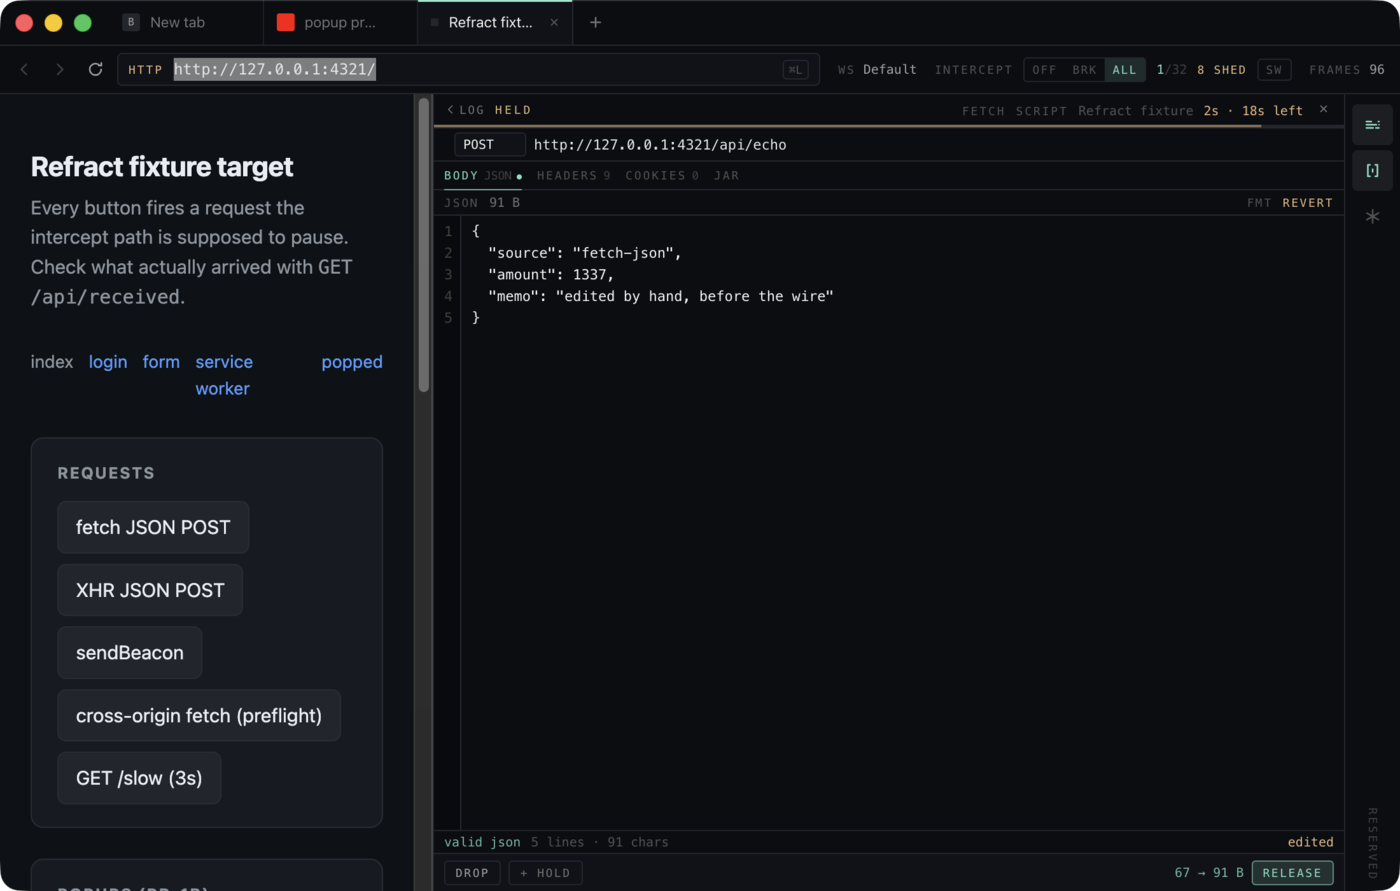Image resolution: width=1400 pixels, height=891 pixels.
Task: Click the XHR JSON POST button
Action: (x=150, y=590)
